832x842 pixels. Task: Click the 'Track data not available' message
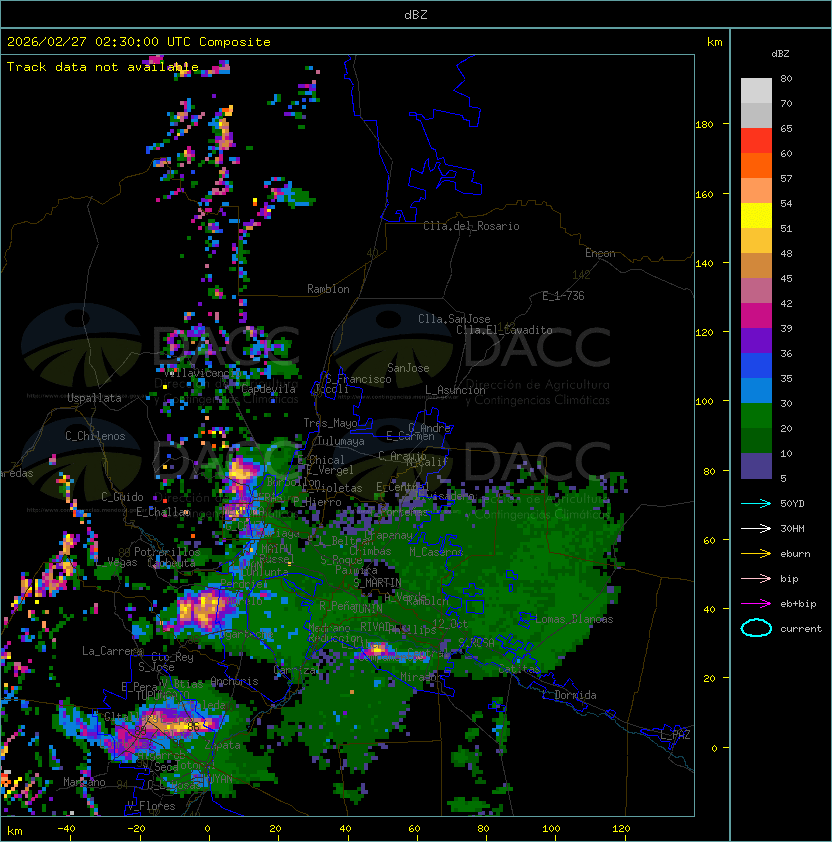[103, 67]
